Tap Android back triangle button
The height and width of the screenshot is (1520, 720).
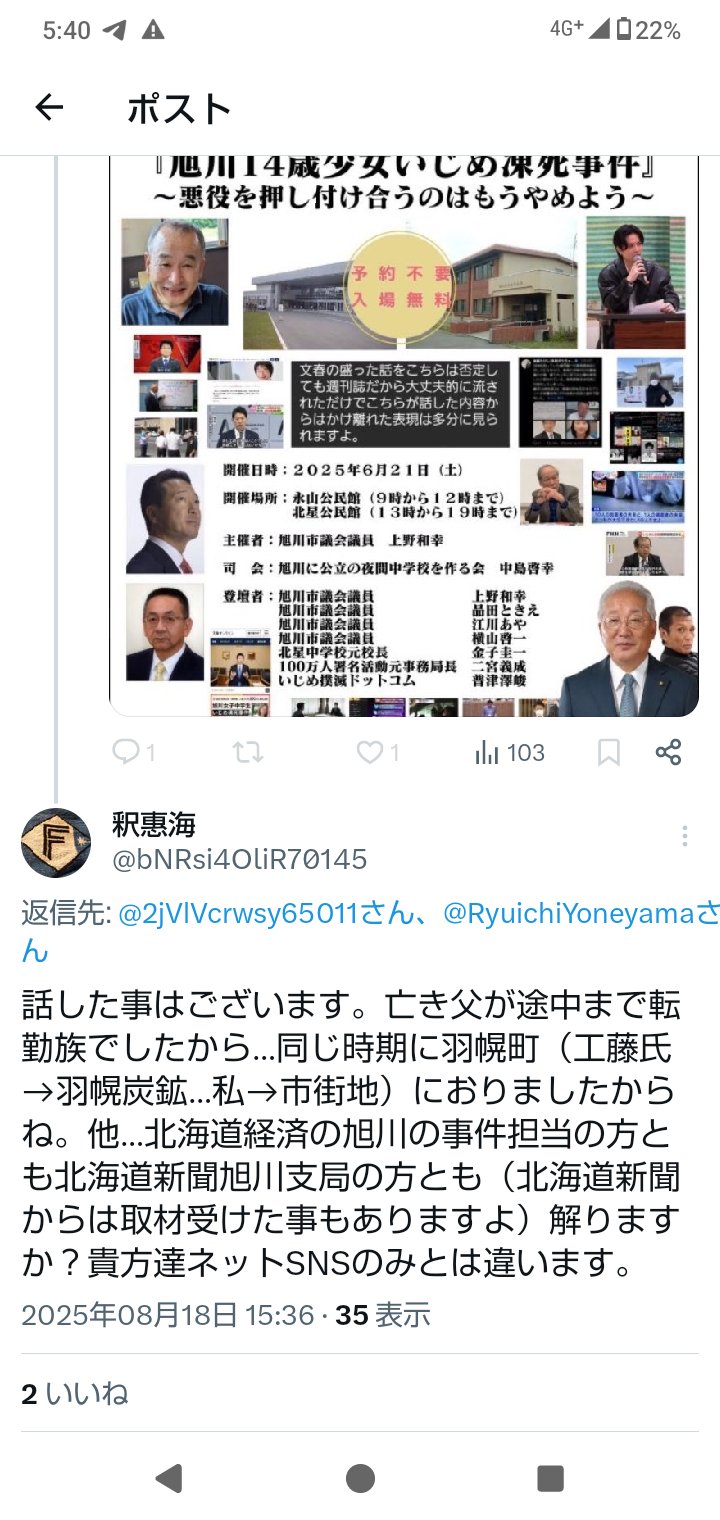tap(169, 1478)
